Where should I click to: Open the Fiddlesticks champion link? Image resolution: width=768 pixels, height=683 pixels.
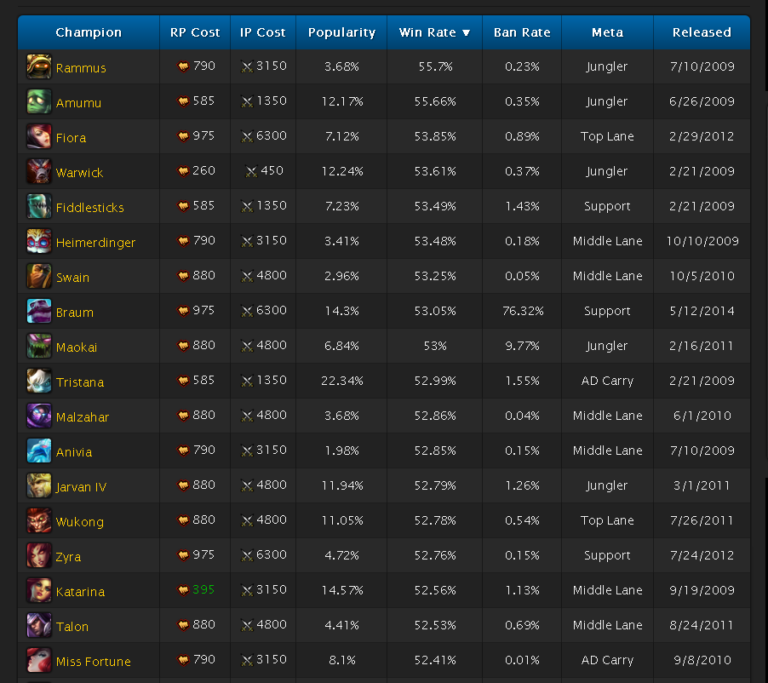90,208
